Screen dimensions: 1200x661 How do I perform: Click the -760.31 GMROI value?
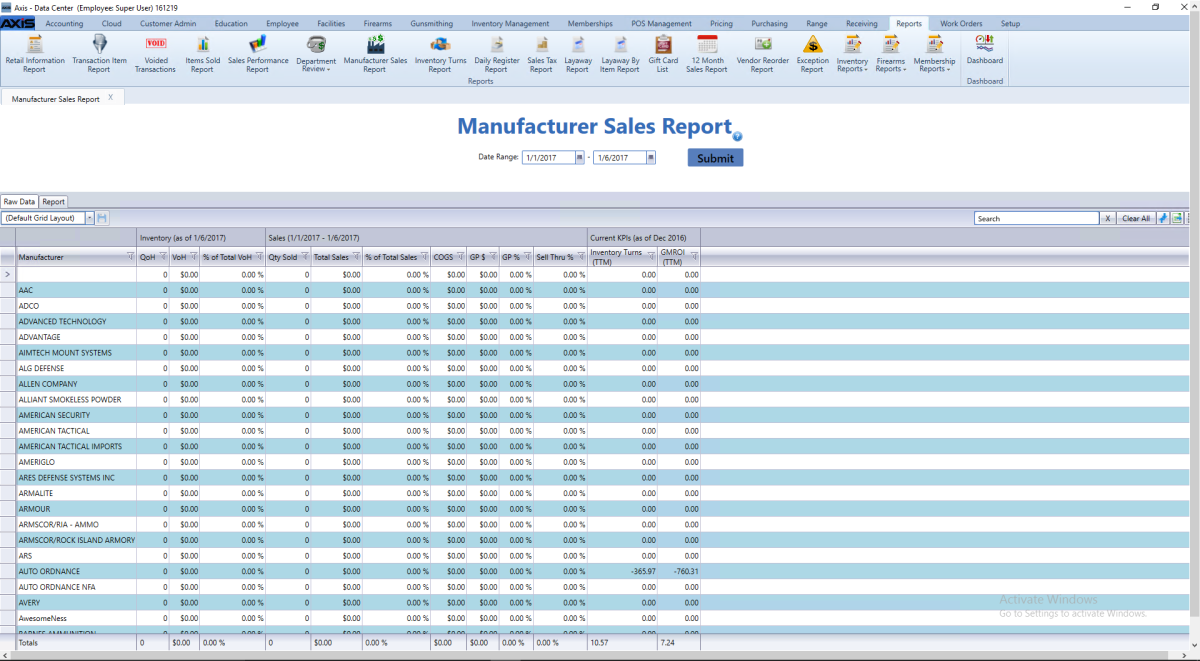(x=685, y=571)
